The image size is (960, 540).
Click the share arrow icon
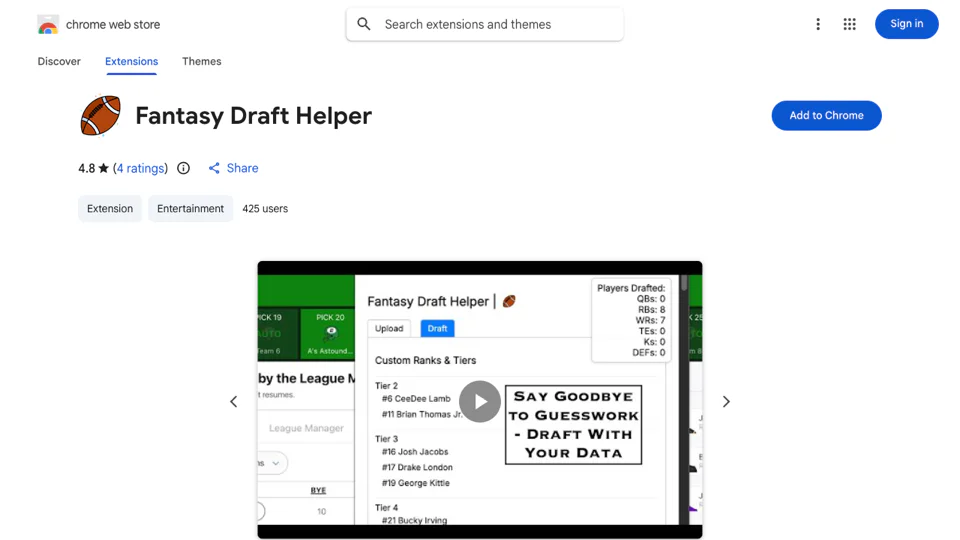(x=214, y=168)
